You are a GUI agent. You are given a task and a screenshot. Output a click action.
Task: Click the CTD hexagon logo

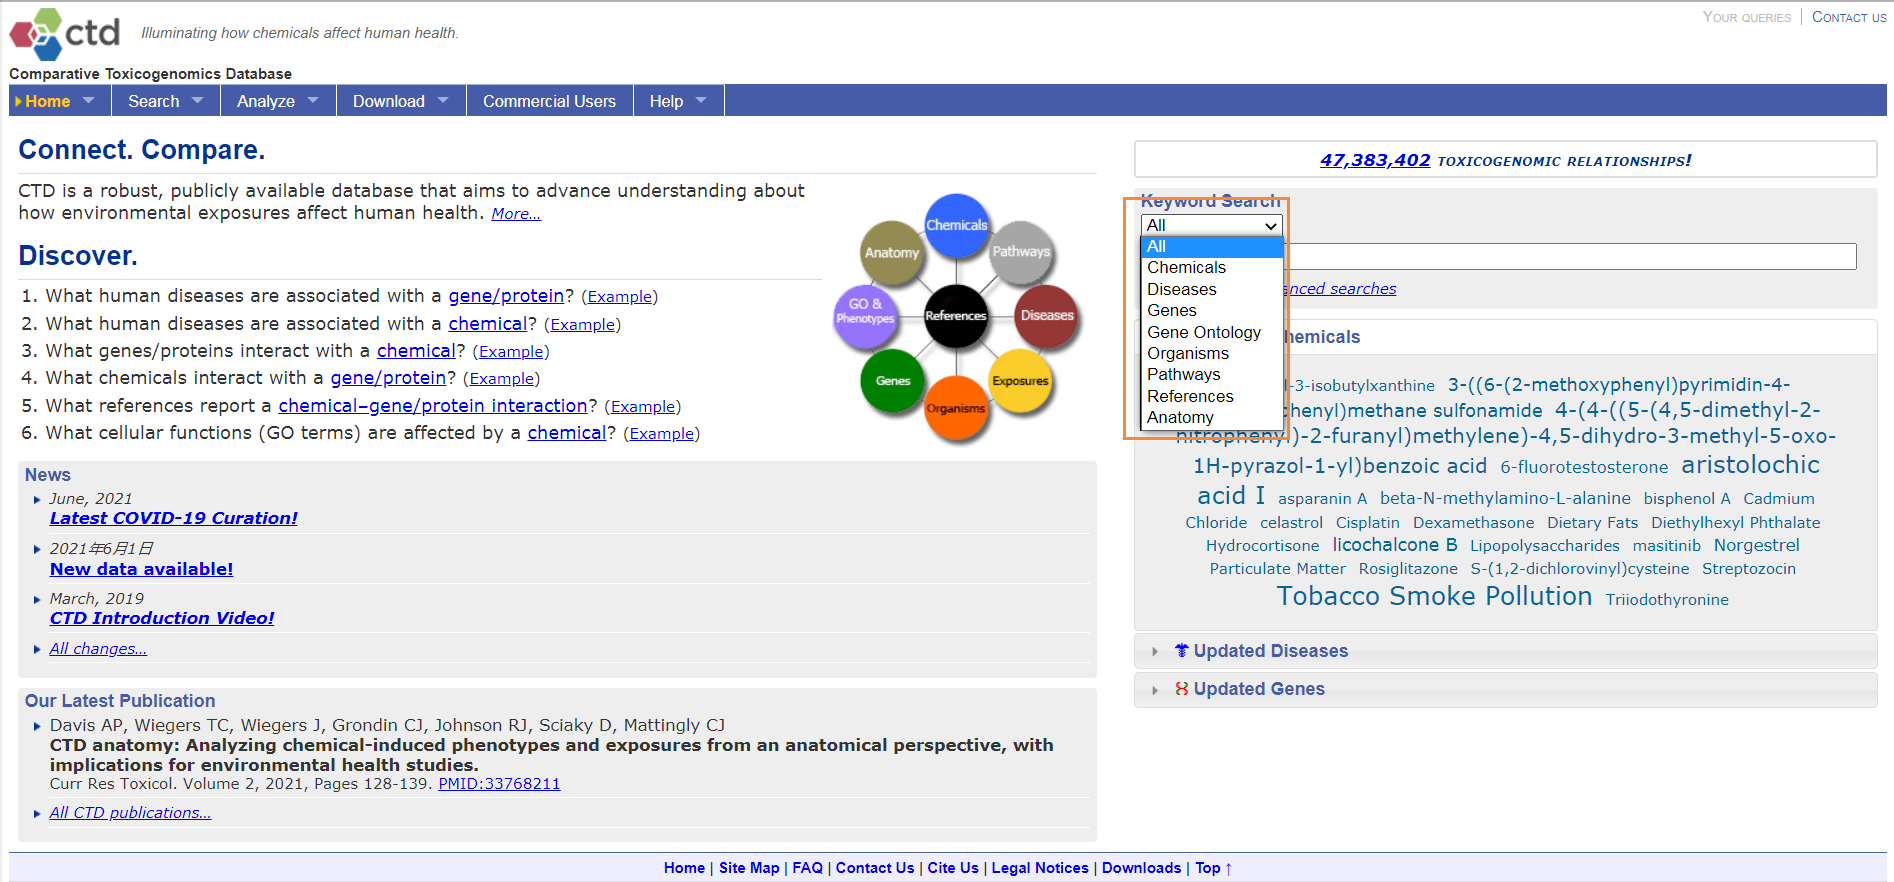[x=37, y=35]
